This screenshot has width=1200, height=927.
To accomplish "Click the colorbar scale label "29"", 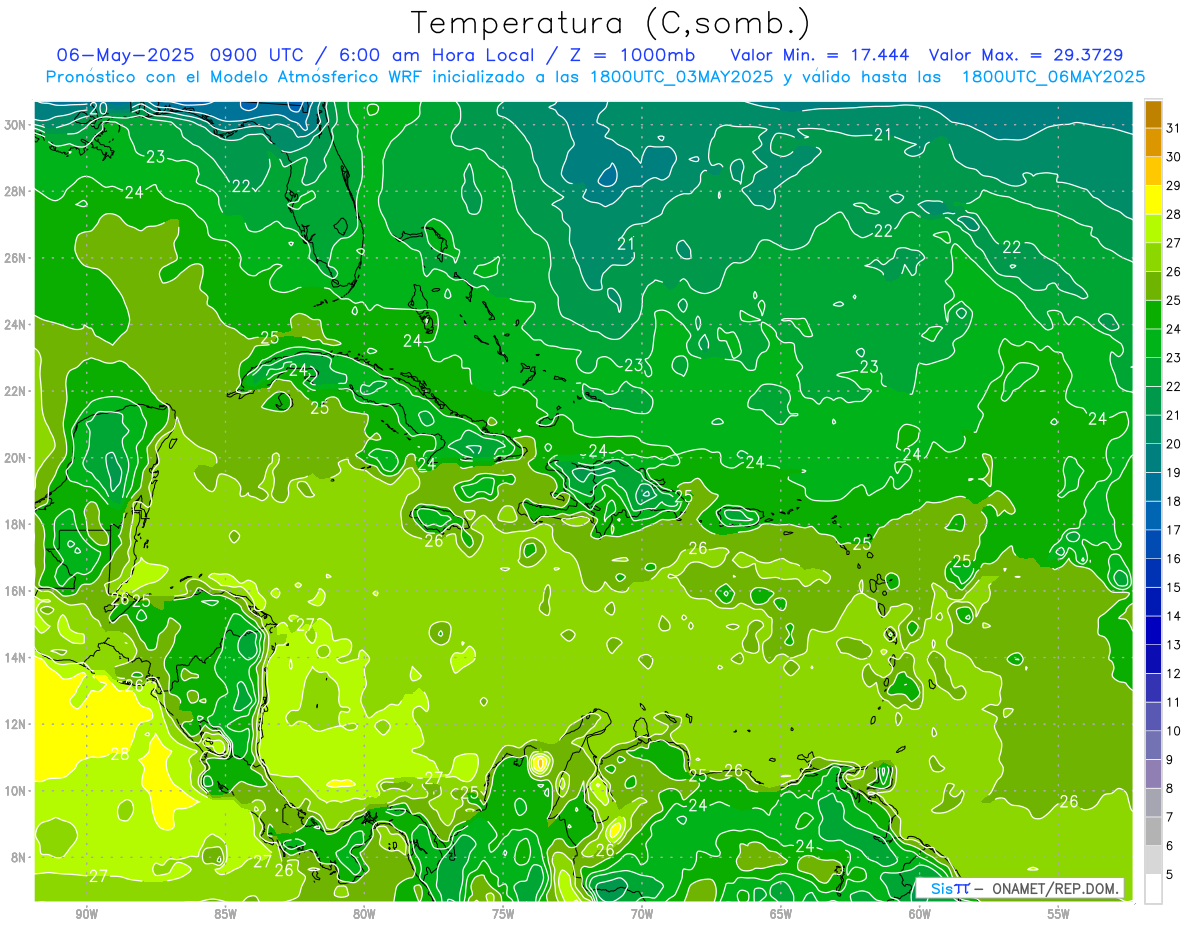I will (1174, 185).
